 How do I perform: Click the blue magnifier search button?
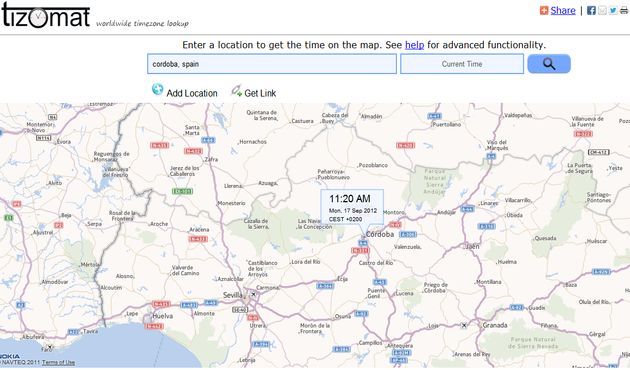549,64
